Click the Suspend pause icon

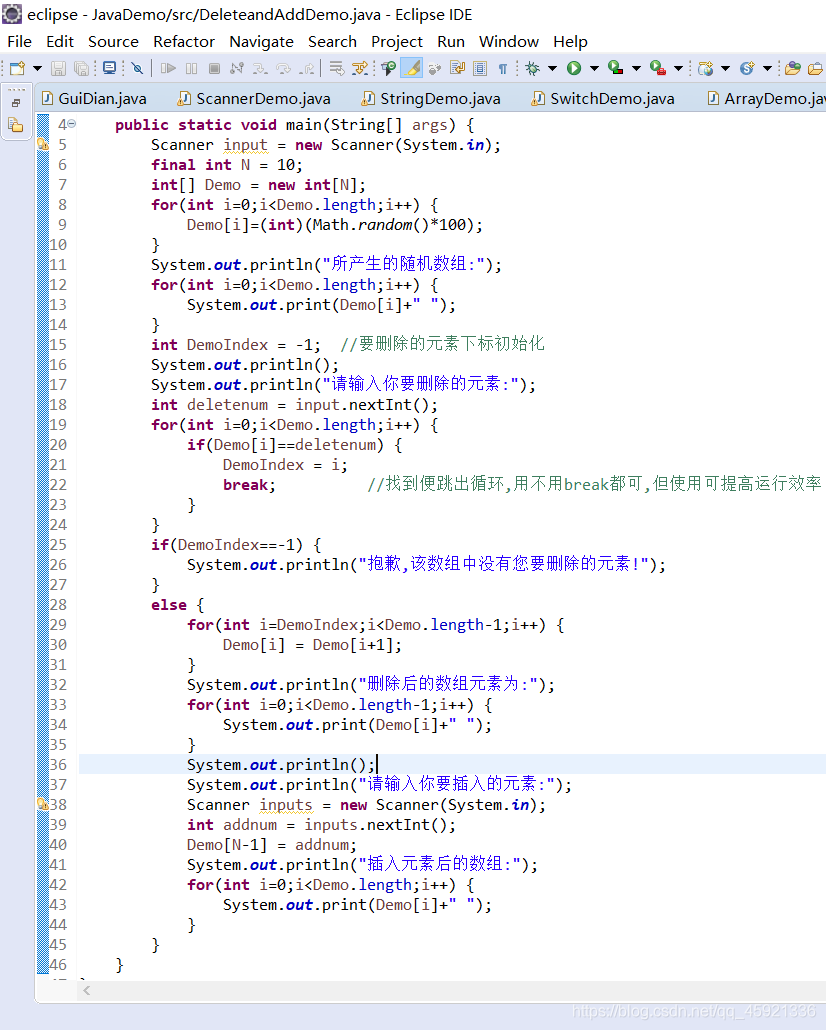(x=191, y=68)
